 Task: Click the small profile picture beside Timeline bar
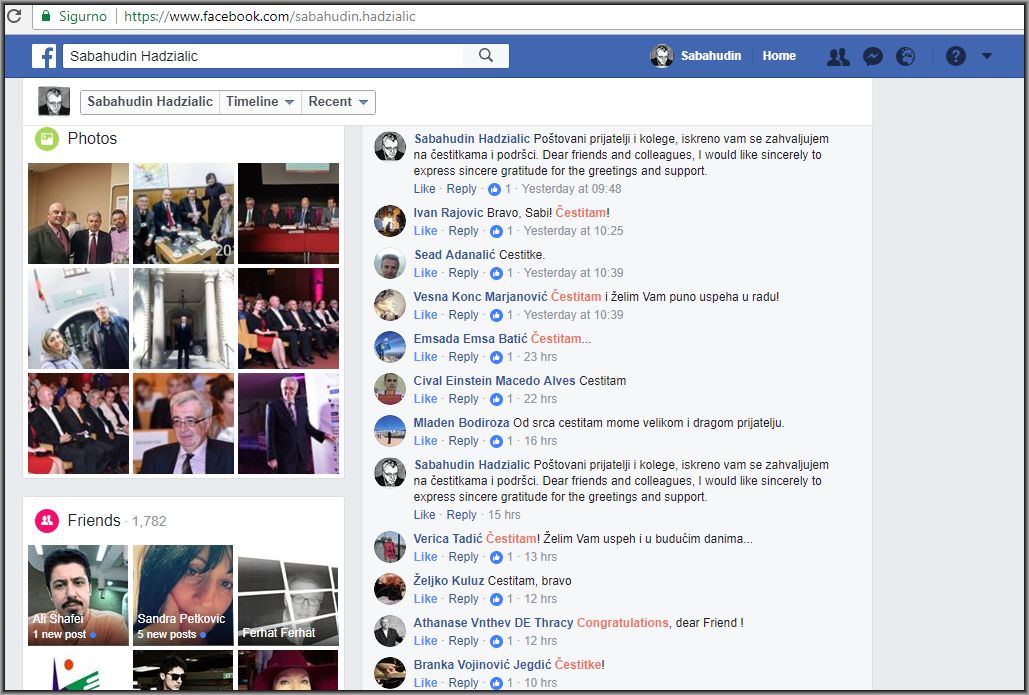[54, 101]
